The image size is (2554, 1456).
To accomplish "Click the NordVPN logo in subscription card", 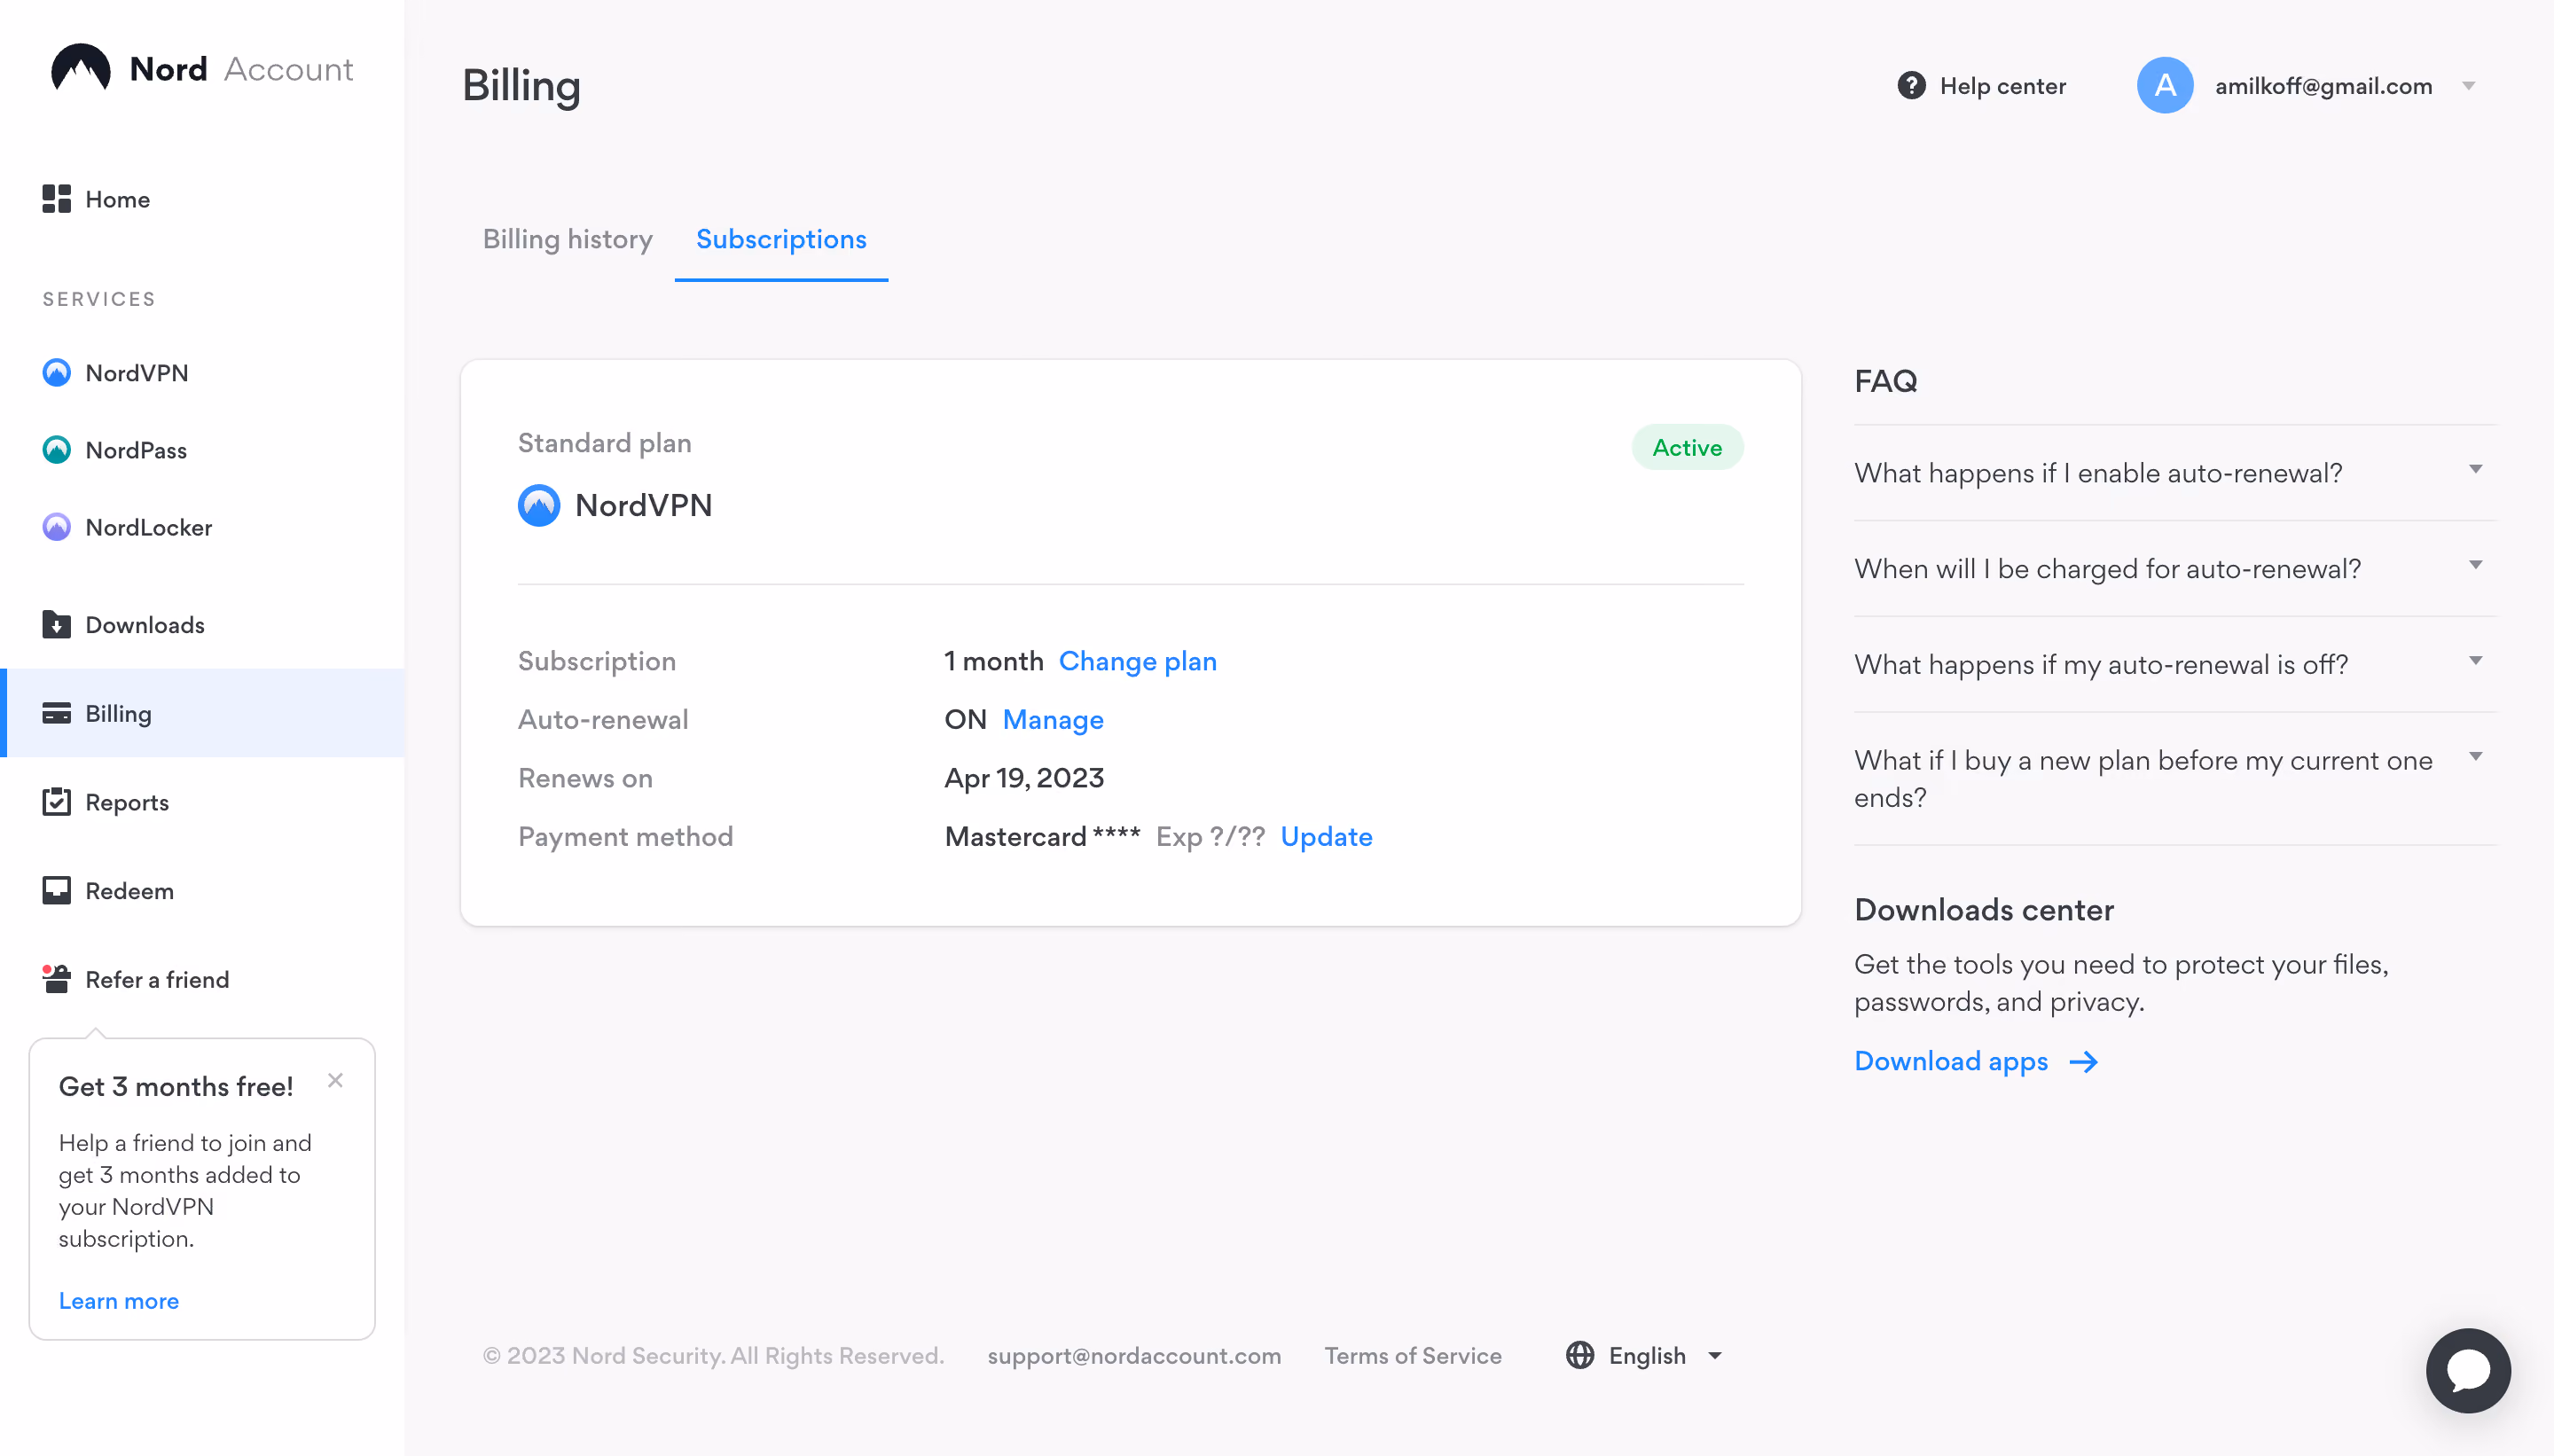I will pyautogui.click(x=539, y=506).
